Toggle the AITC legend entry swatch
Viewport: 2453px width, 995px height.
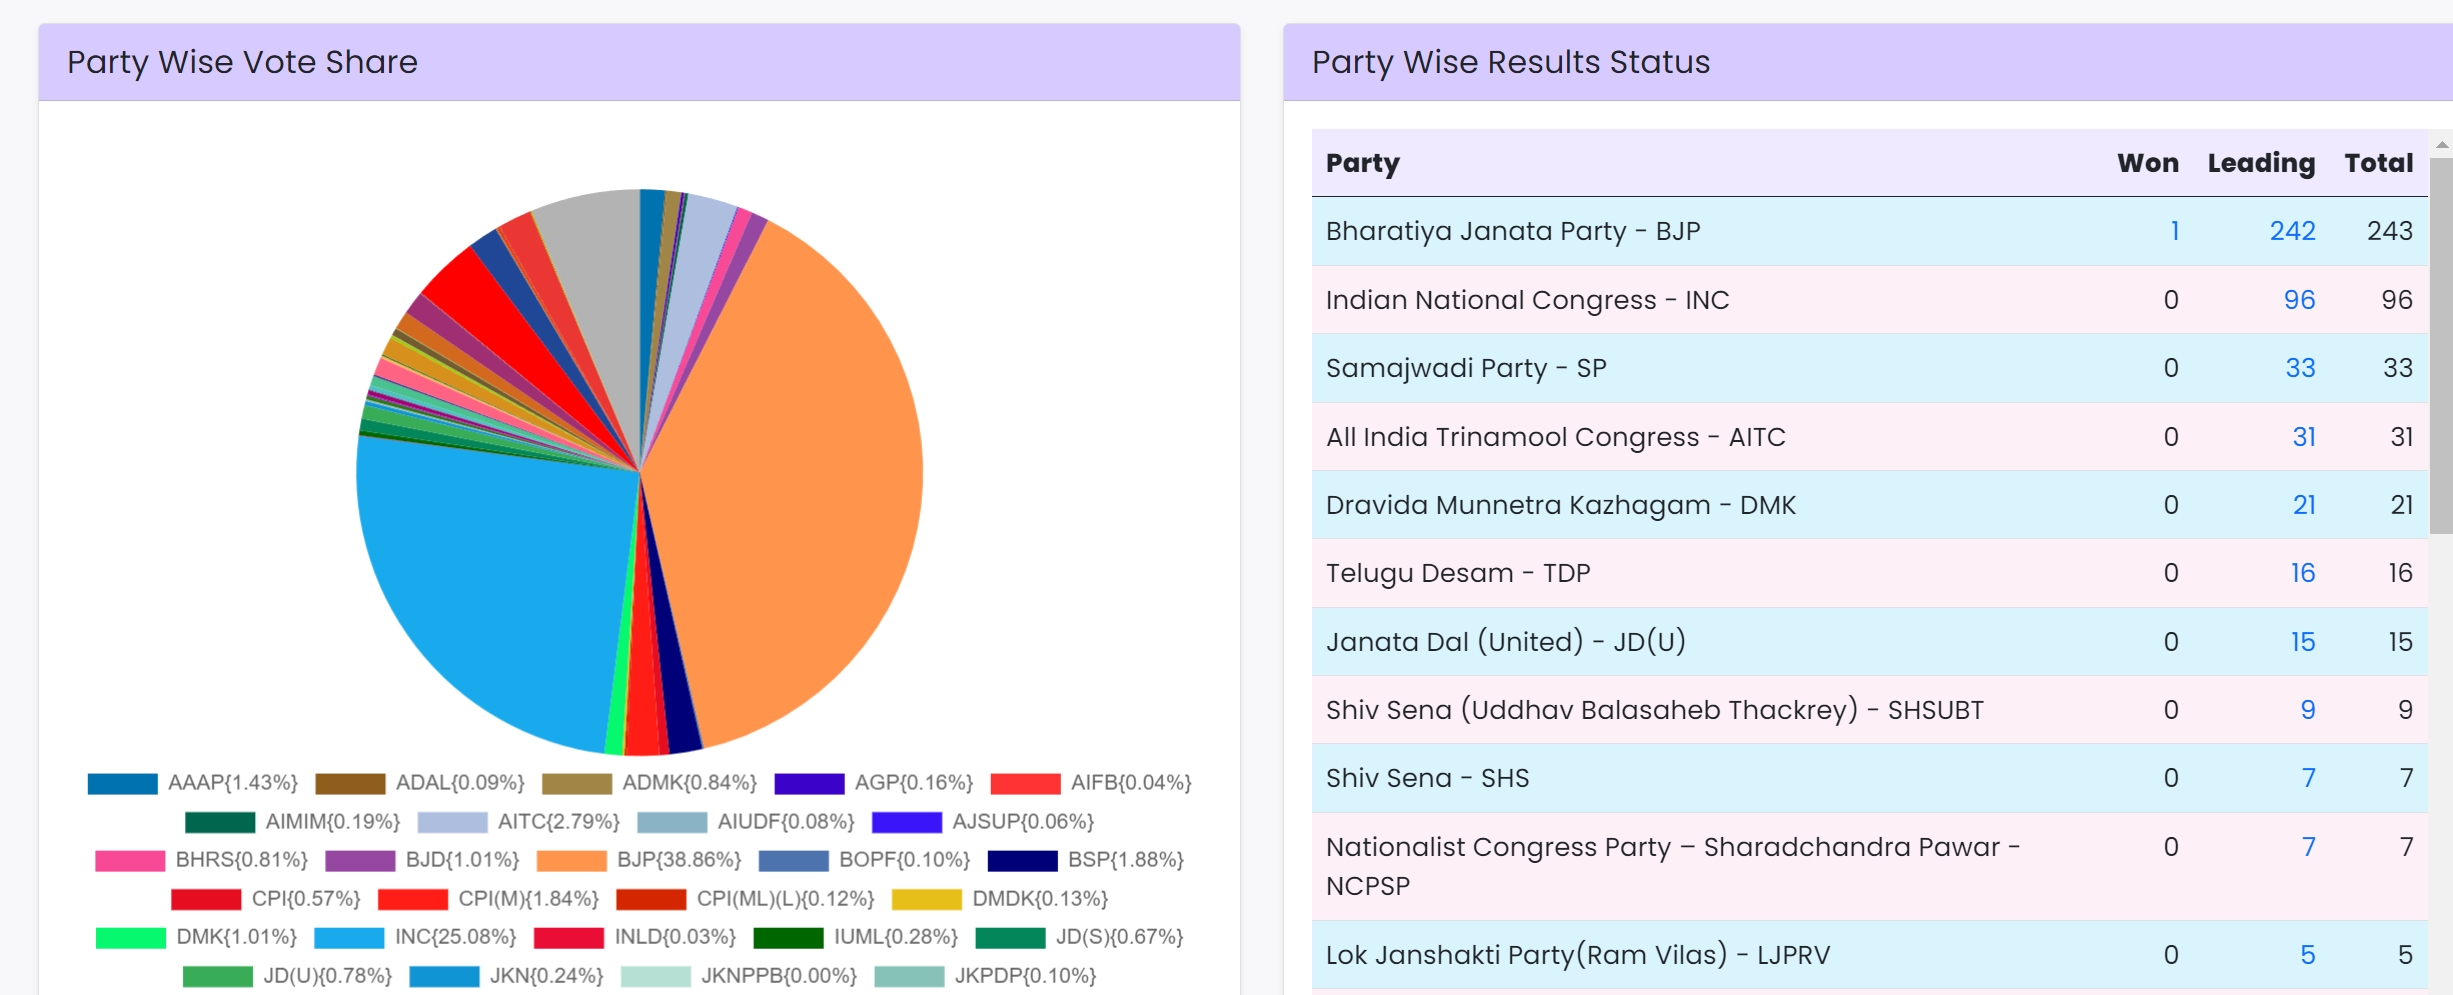coord(452,822)
